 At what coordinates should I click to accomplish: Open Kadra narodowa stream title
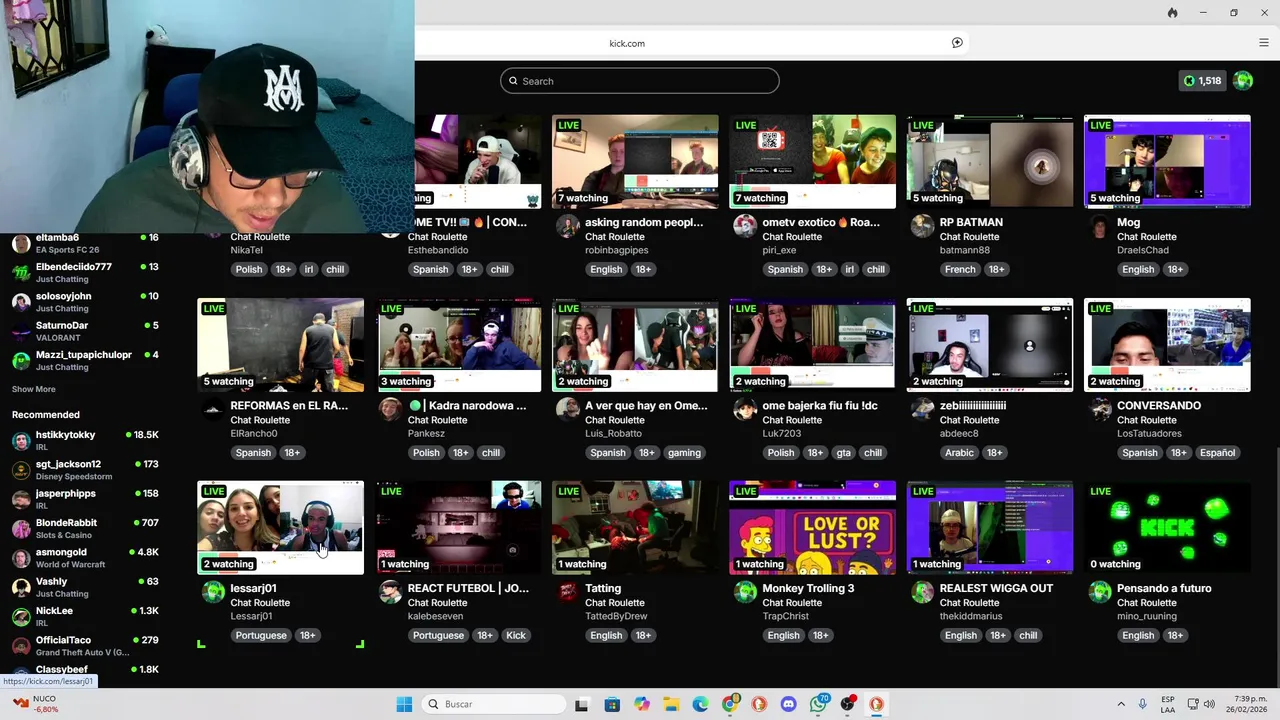click(x=467, y=405)
